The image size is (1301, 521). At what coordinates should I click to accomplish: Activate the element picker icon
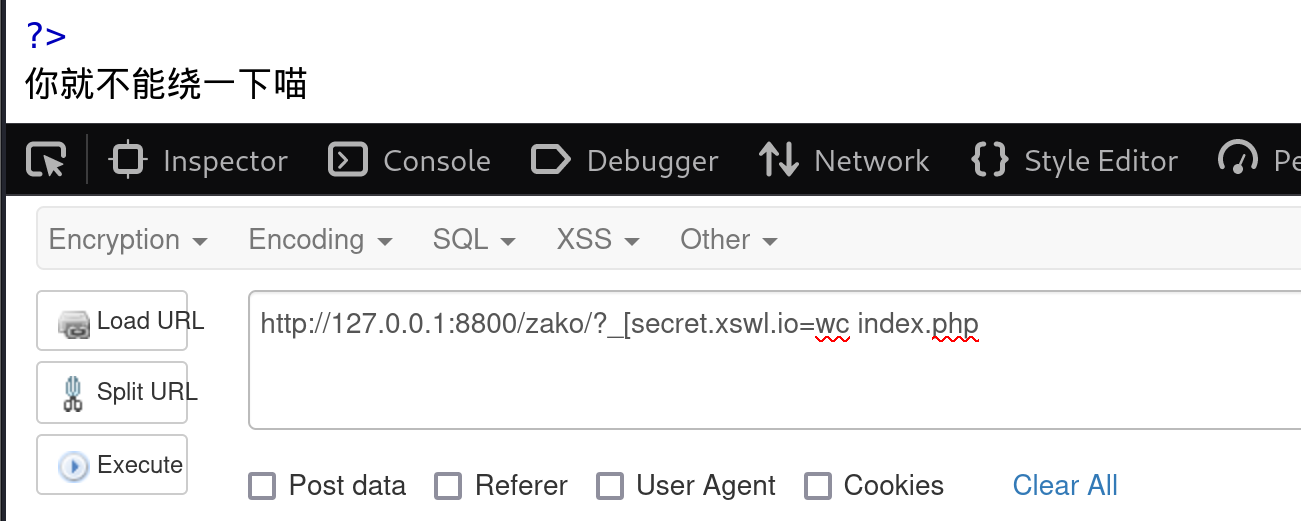click(46, 160)
